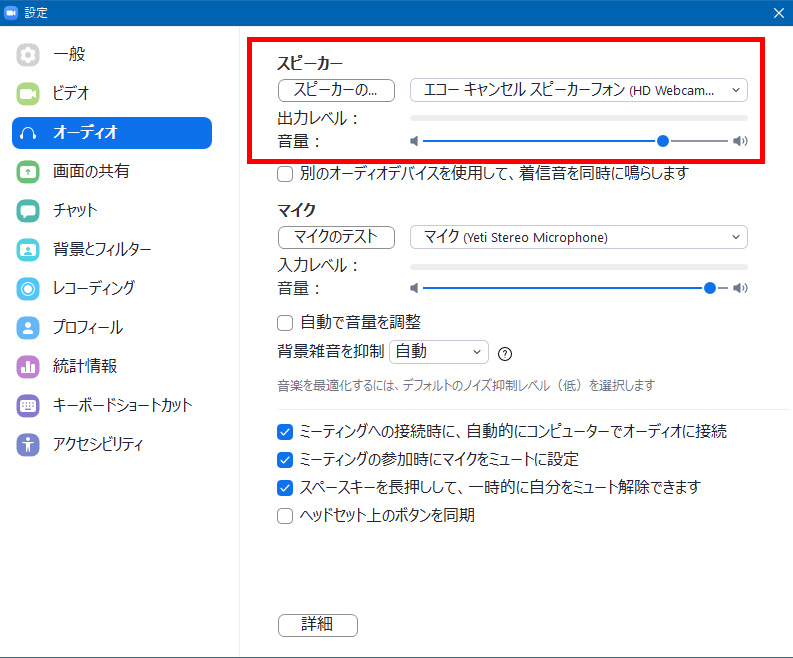Open Background and Filters (背景とフィルター) icon
The image size is (793, 658).
(28, 250)
